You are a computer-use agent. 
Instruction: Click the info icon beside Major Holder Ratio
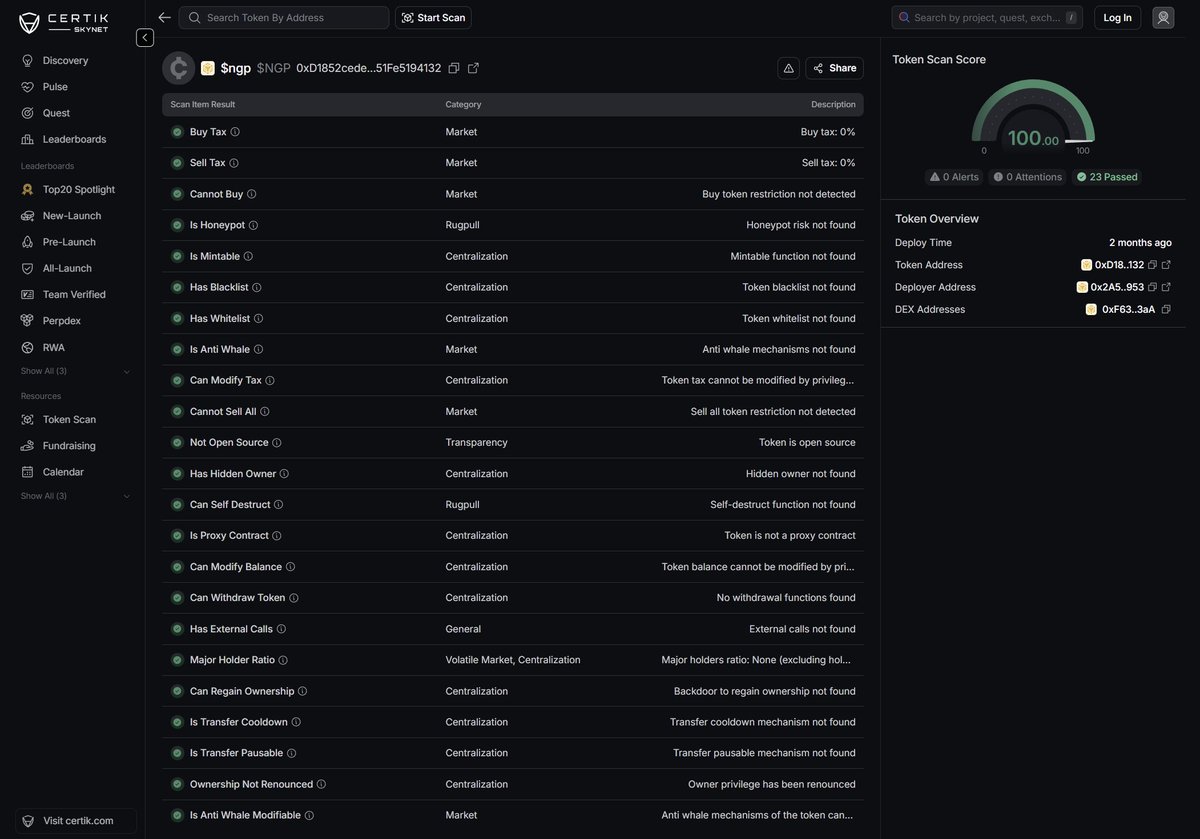283,660
